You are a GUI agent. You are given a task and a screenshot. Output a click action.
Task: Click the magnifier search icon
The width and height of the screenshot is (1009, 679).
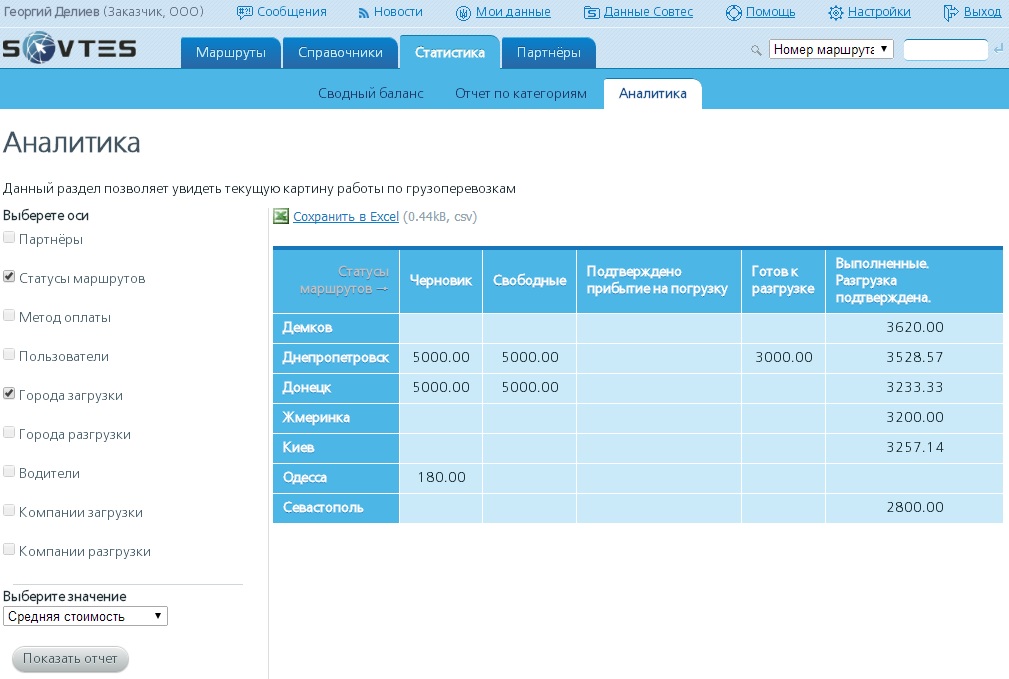[756, 50]
